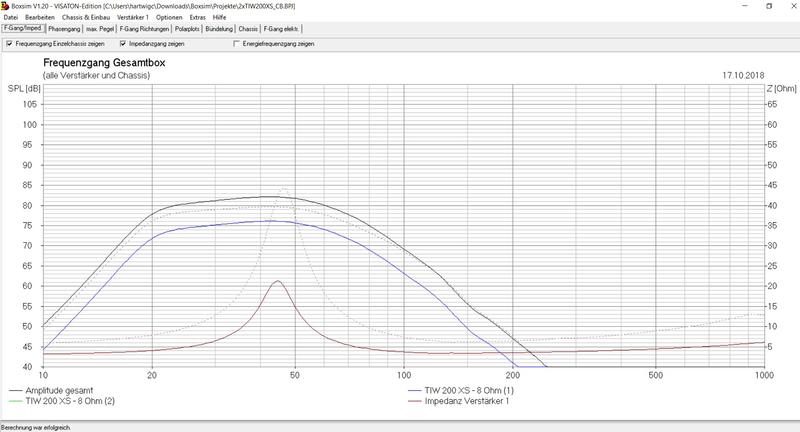The width and height of the screenshot is (800, 432).
Task: Switch to the max. Pegel tab
Action: coord(100,29)
